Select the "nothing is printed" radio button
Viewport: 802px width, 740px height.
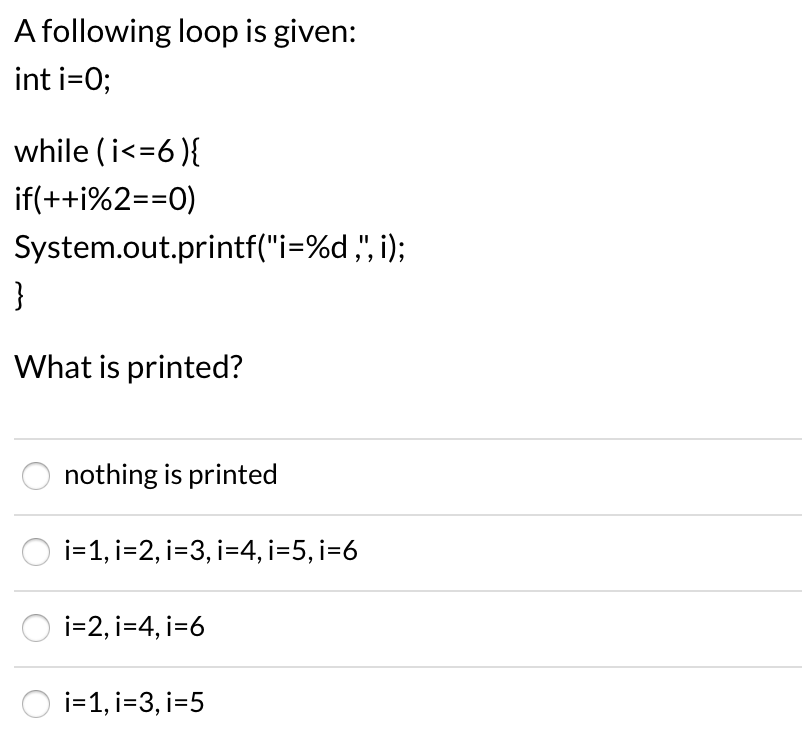click(36, 477)
